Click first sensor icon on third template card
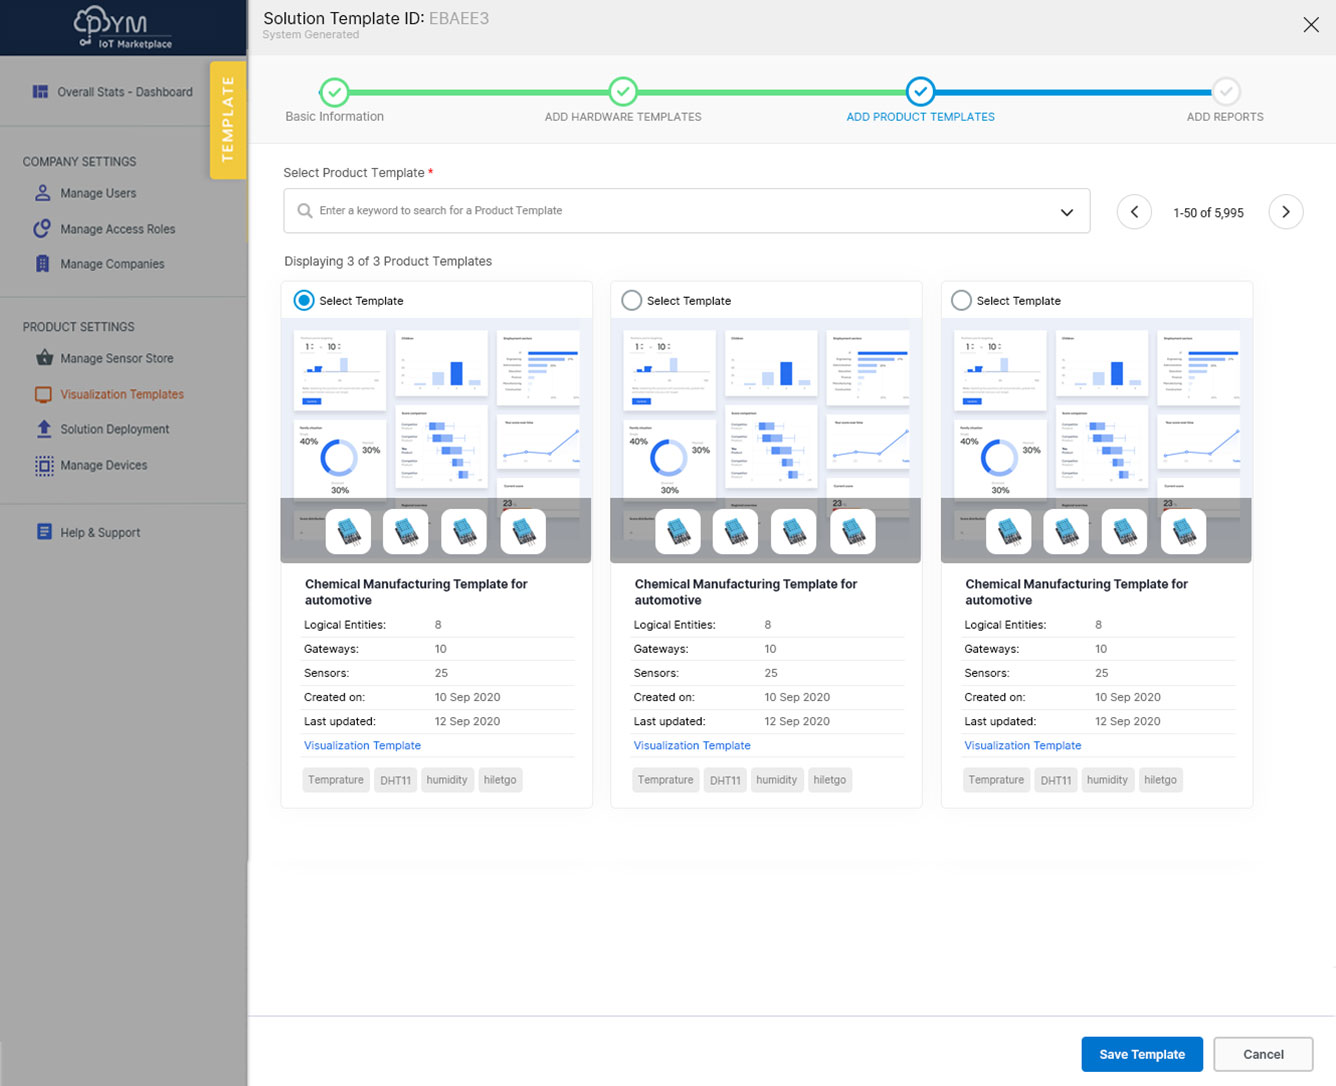Screen dimensions: 1336x1086 (1008, 531)
